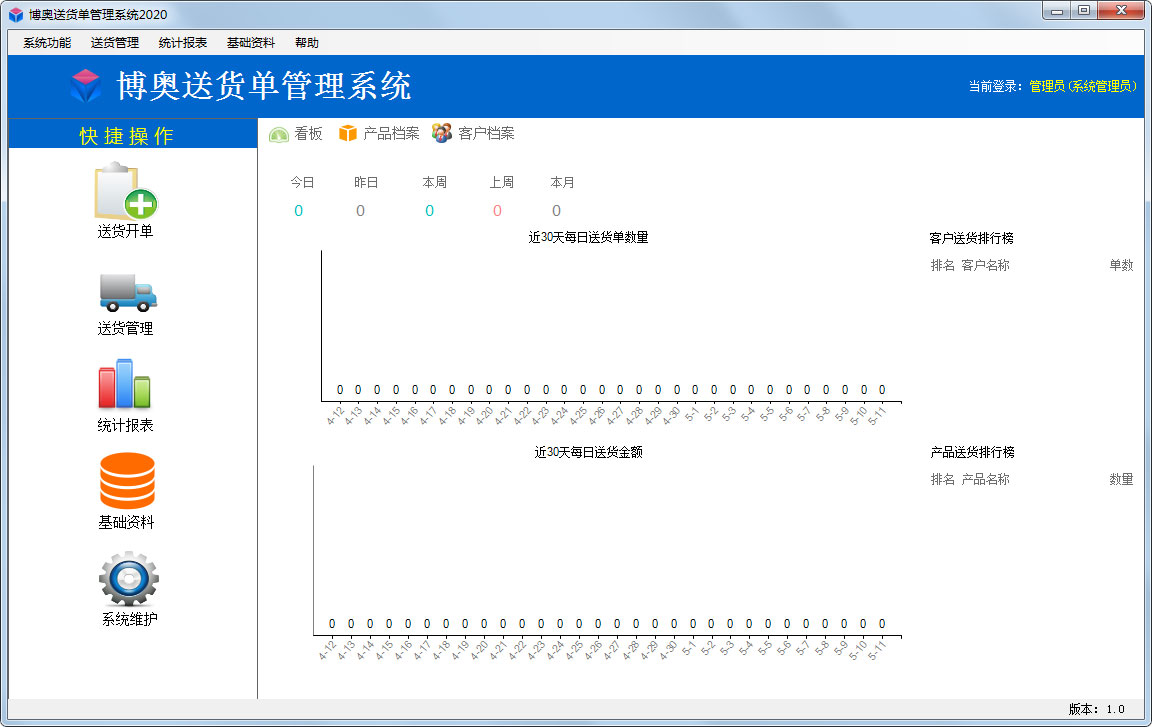
Task: Open the 统计报表 menu in menu bar
Action: (x=183, y=43)
